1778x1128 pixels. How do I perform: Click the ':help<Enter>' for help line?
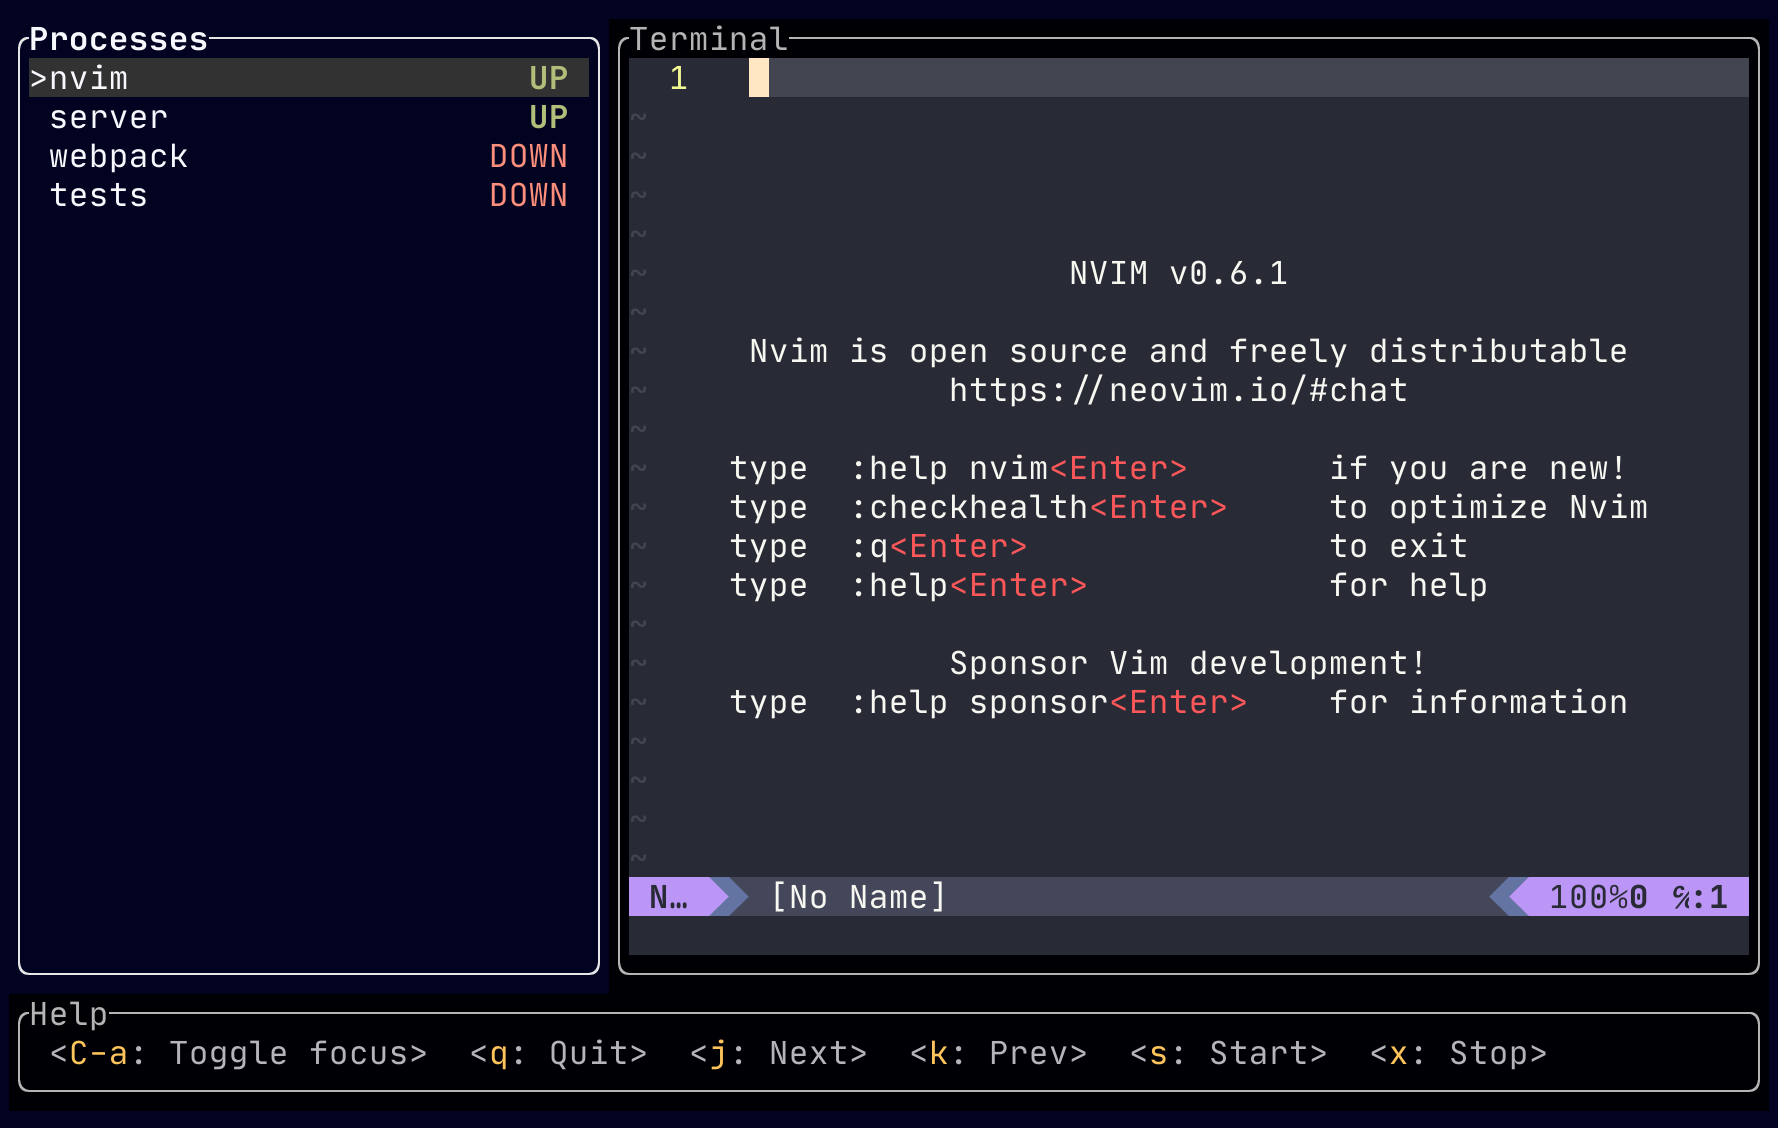point(1108,585)
